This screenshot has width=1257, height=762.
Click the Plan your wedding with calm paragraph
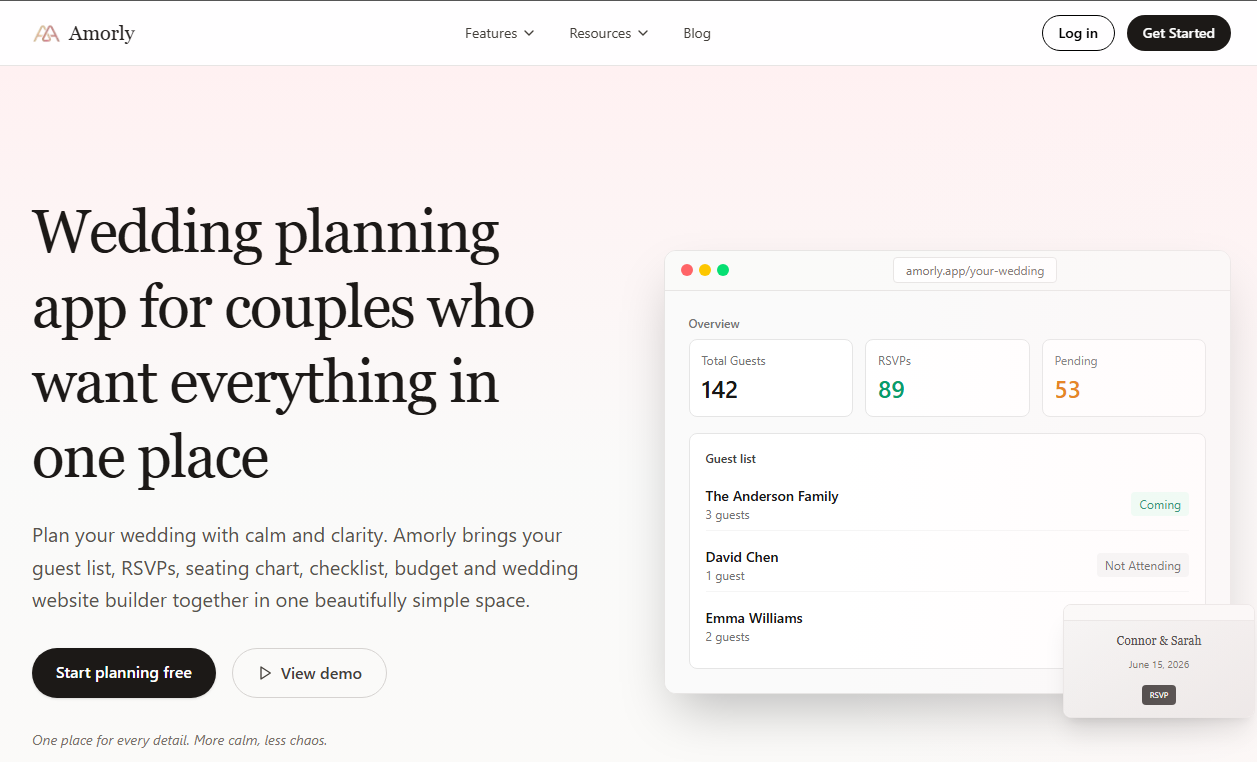coord(305,568)
